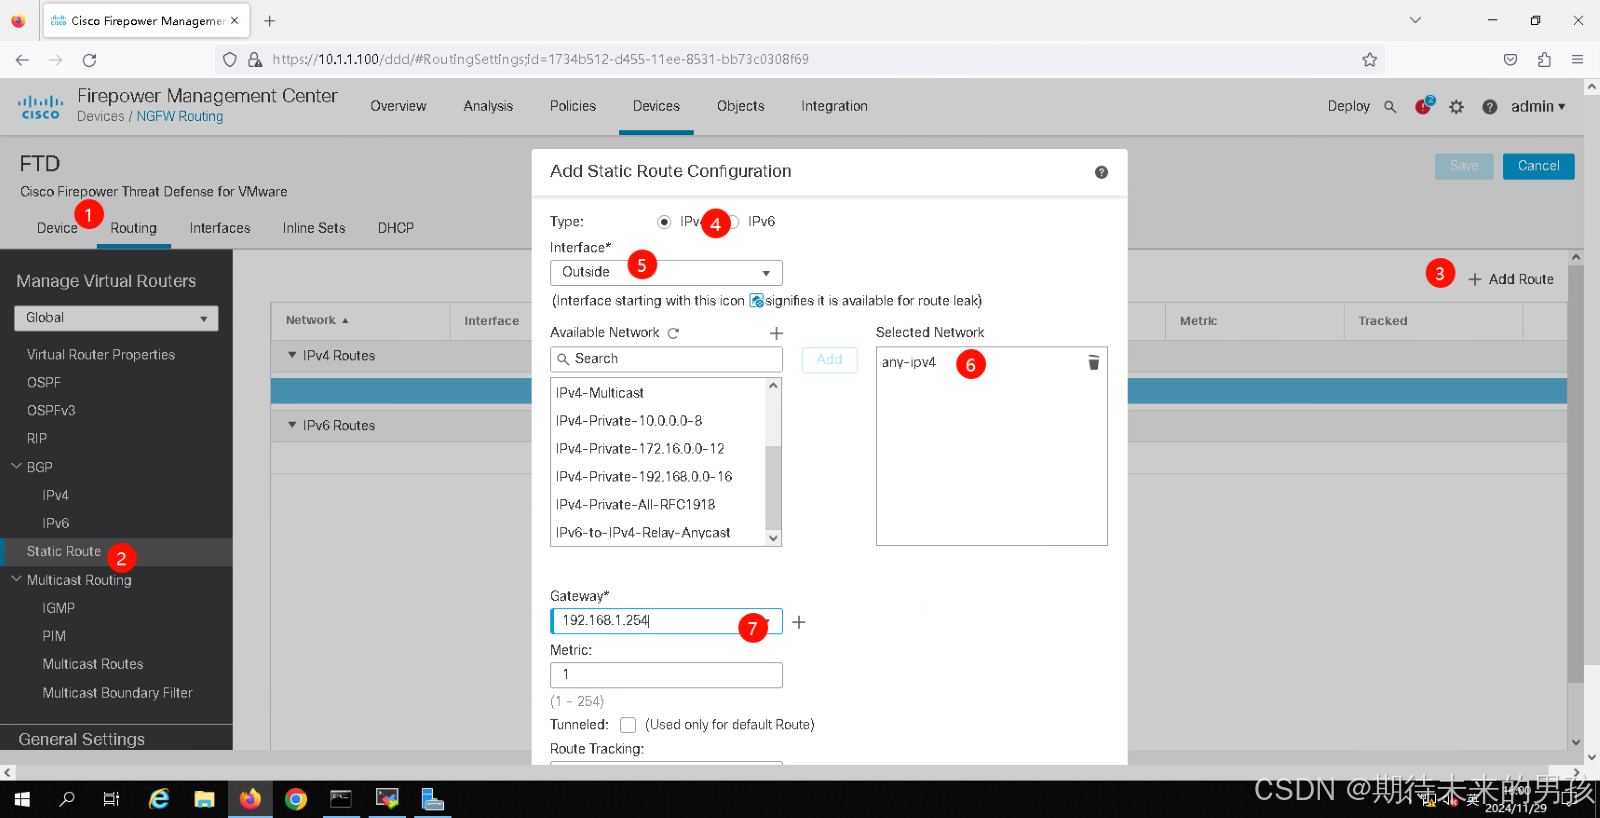1600x818 pixels.
Task: Open the search icon in FMC header
Action: (x=1390, y=107)
